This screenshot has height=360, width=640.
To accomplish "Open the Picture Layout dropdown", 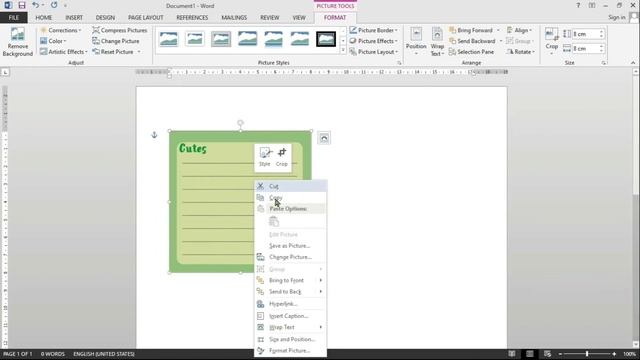I will [373, 52].
